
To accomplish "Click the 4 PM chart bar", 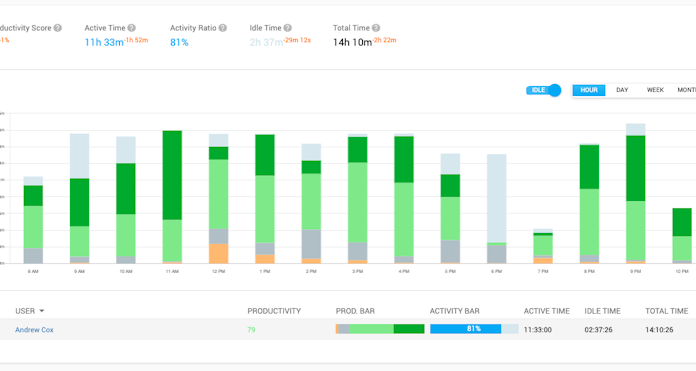I will [404, 199].
